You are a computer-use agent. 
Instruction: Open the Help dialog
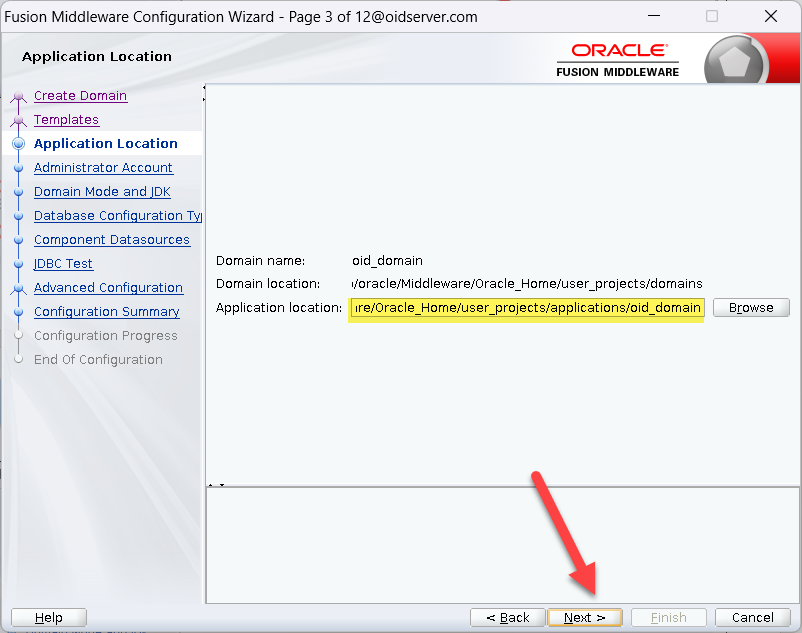pyautogui.click(x=48, y=617)
